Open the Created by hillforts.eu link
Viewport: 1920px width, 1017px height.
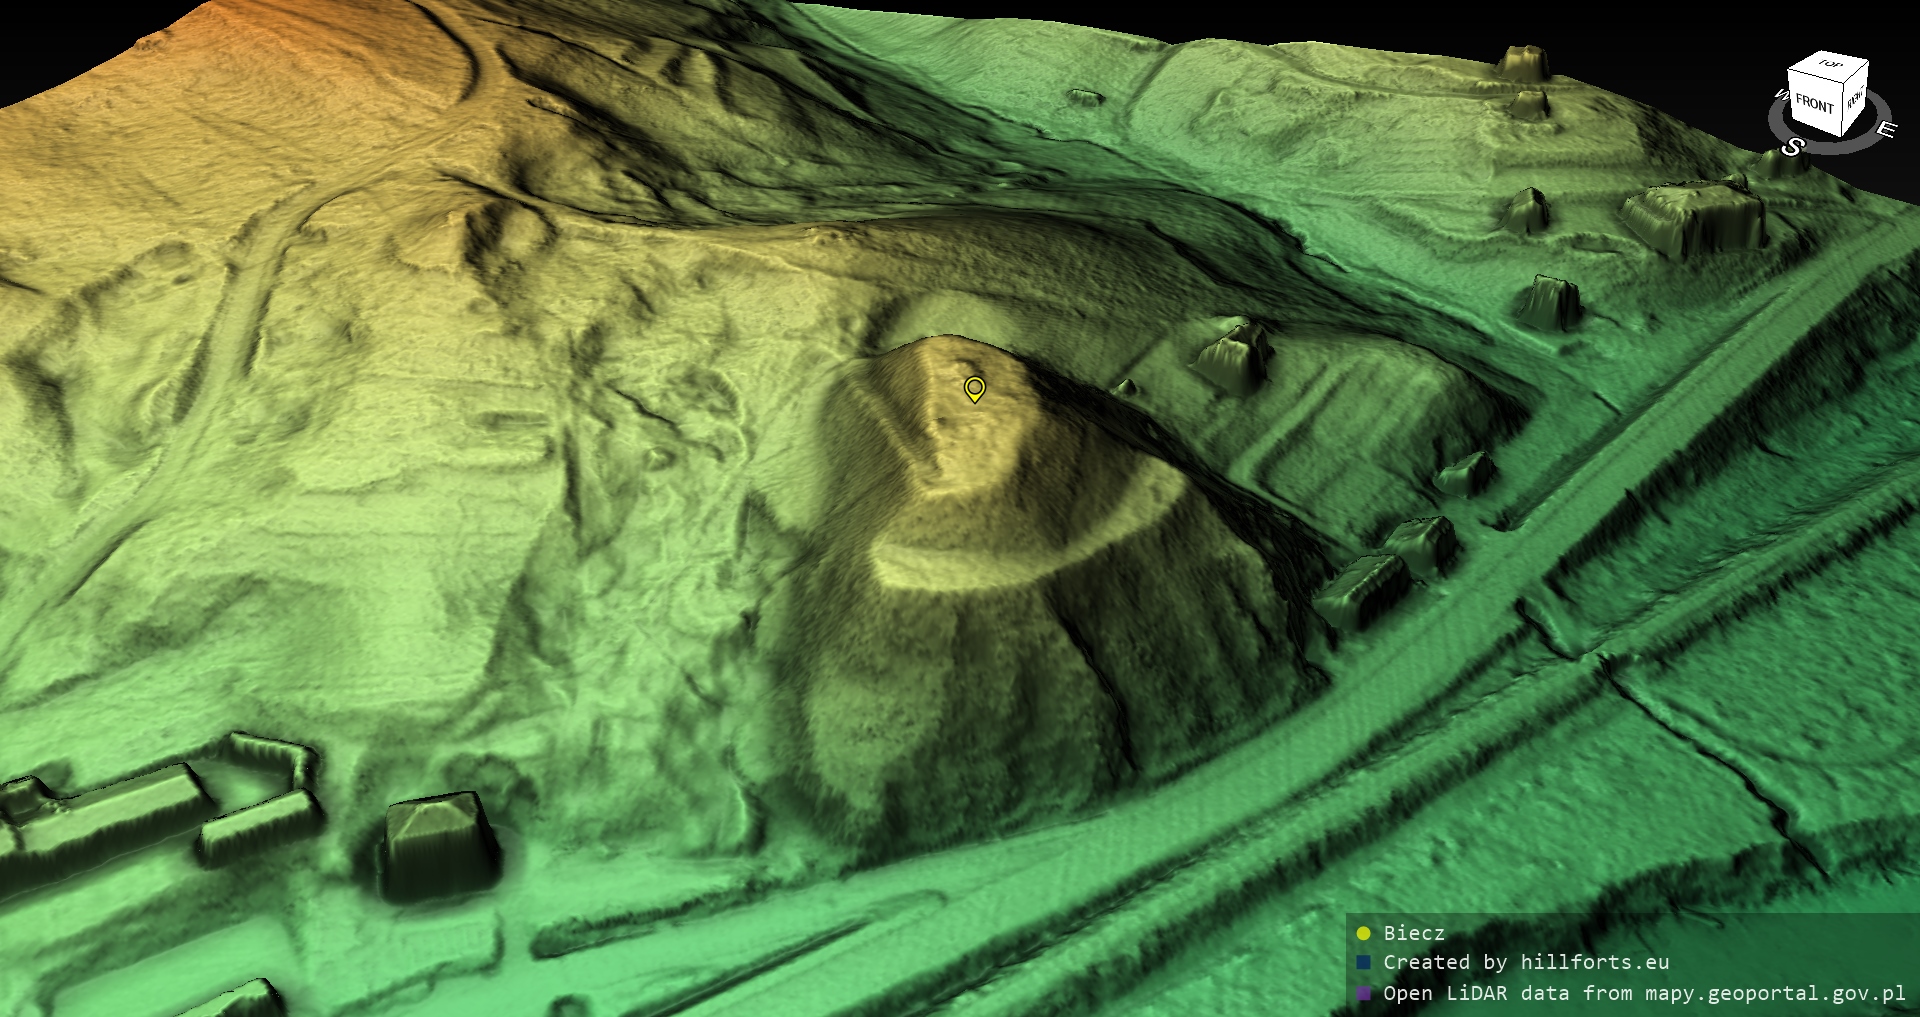1525,962
